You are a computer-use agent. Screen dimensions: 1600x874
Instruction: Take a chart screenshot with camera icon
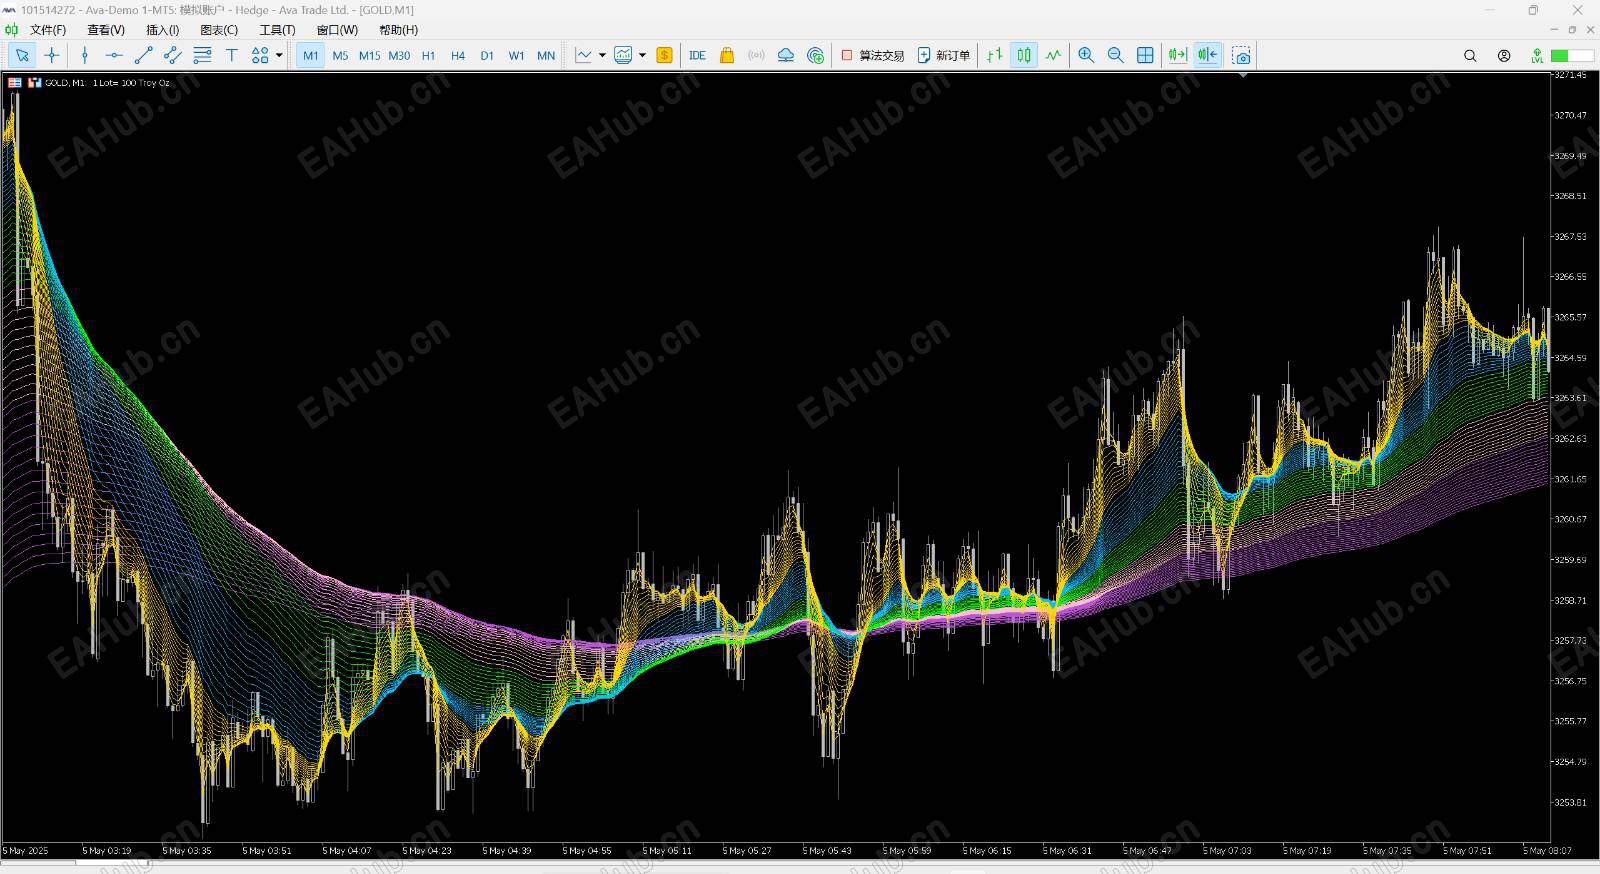point(1241,56)
